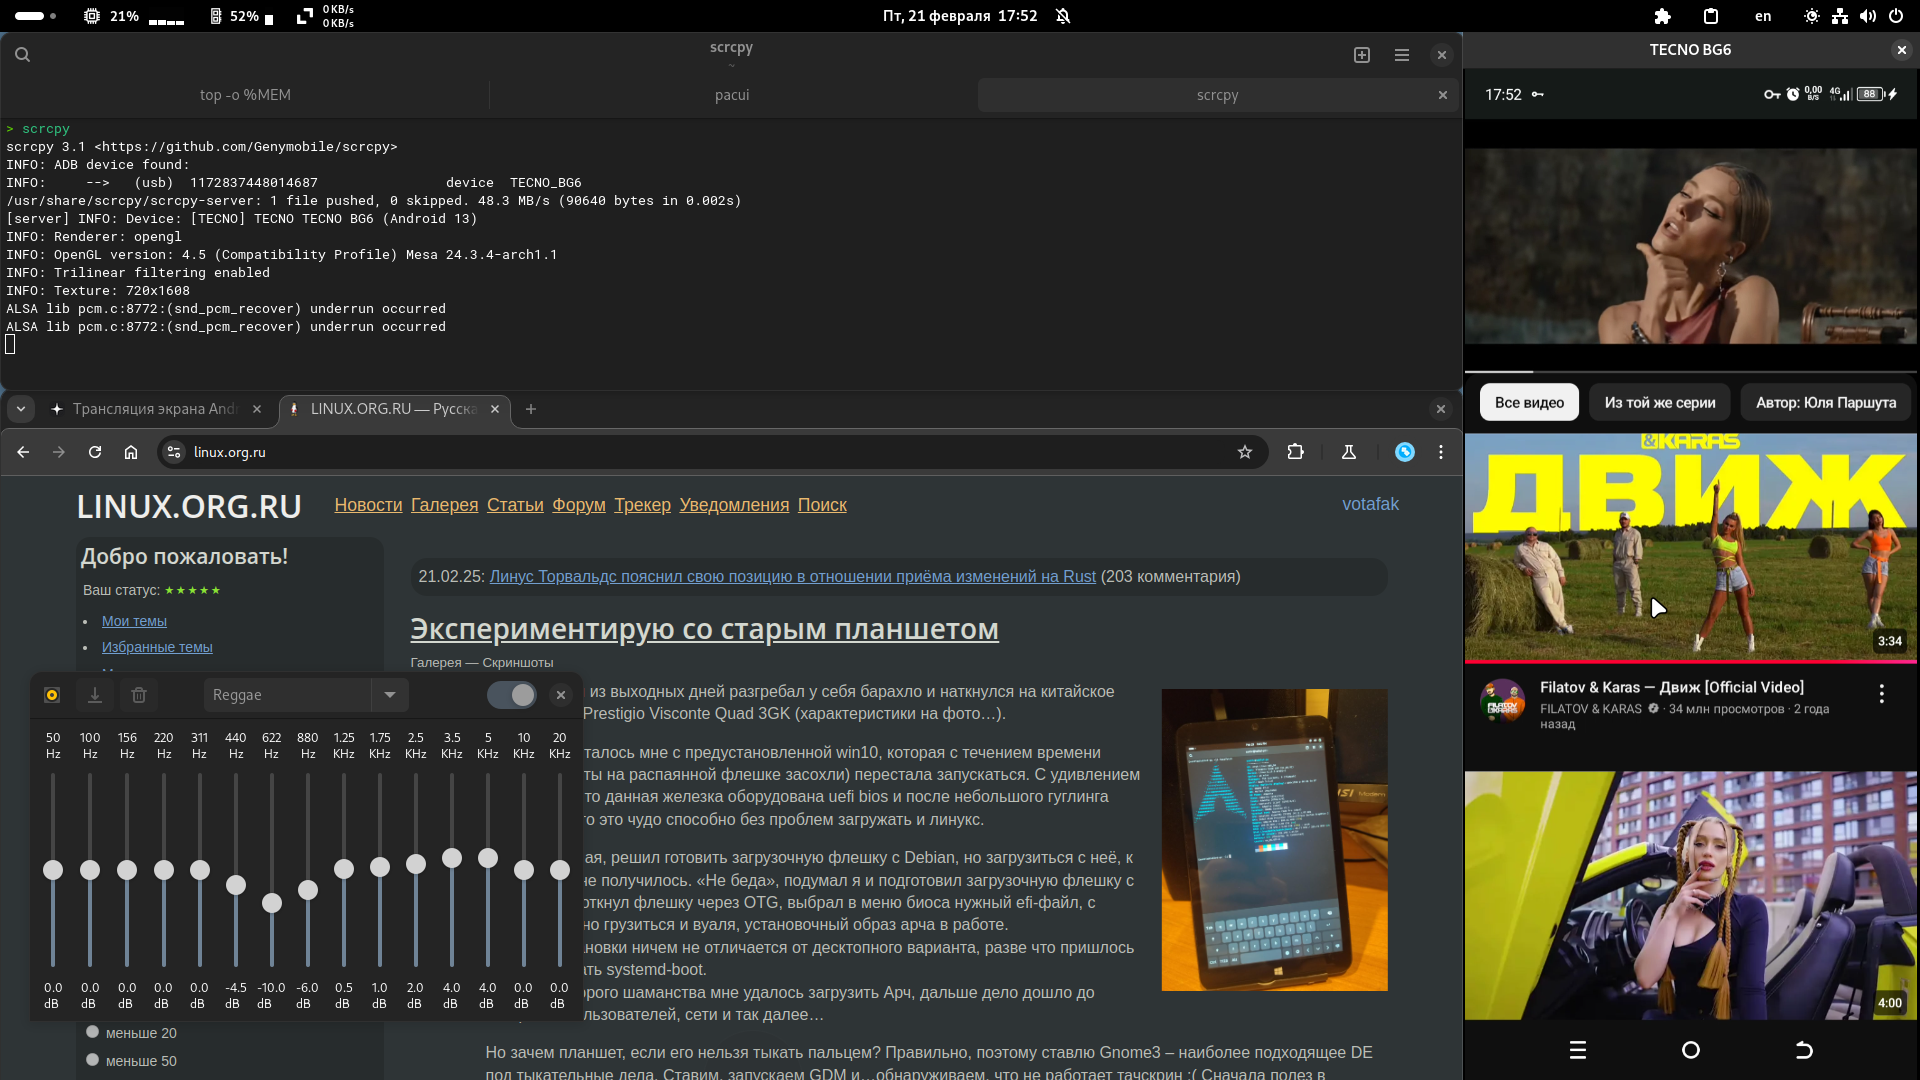Open more options for Filatov & Karas video
This screenshot has height=1080, width=1920.
tap(1881, 694)
